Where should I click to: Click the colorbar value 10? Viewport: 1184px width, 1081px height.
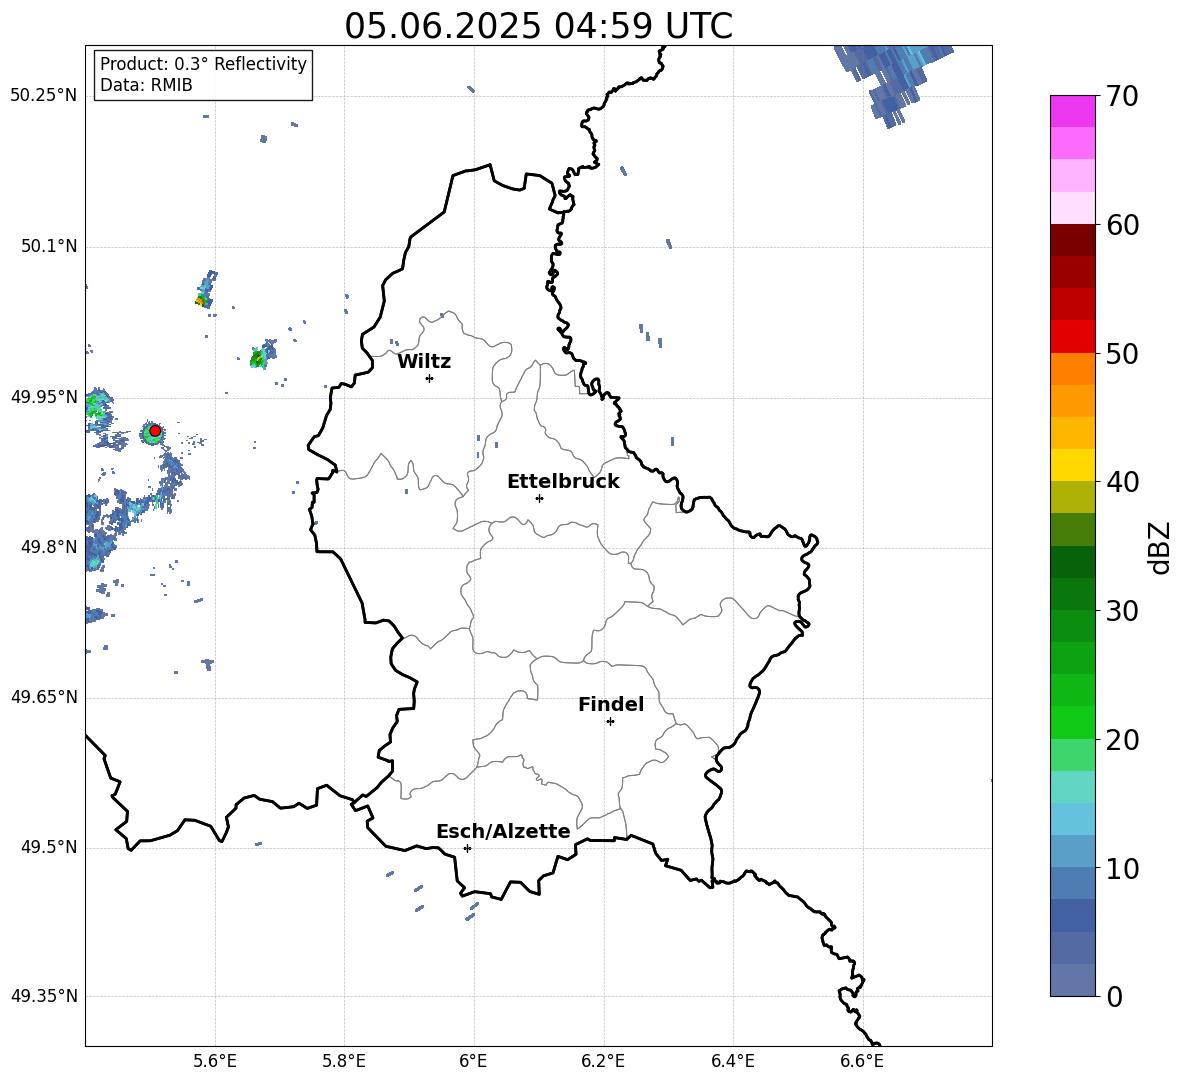pos(1122,869)
